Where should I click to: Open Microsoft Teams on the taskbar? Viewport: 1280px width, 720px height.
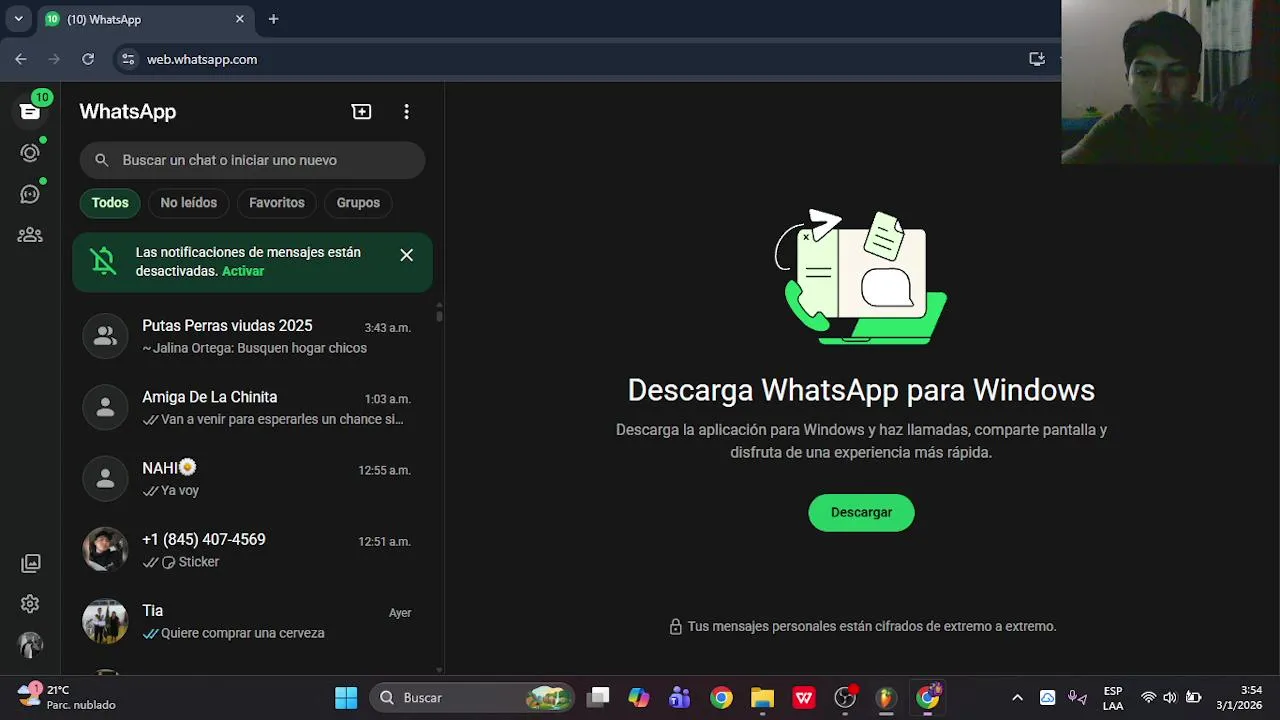(680, 698)
